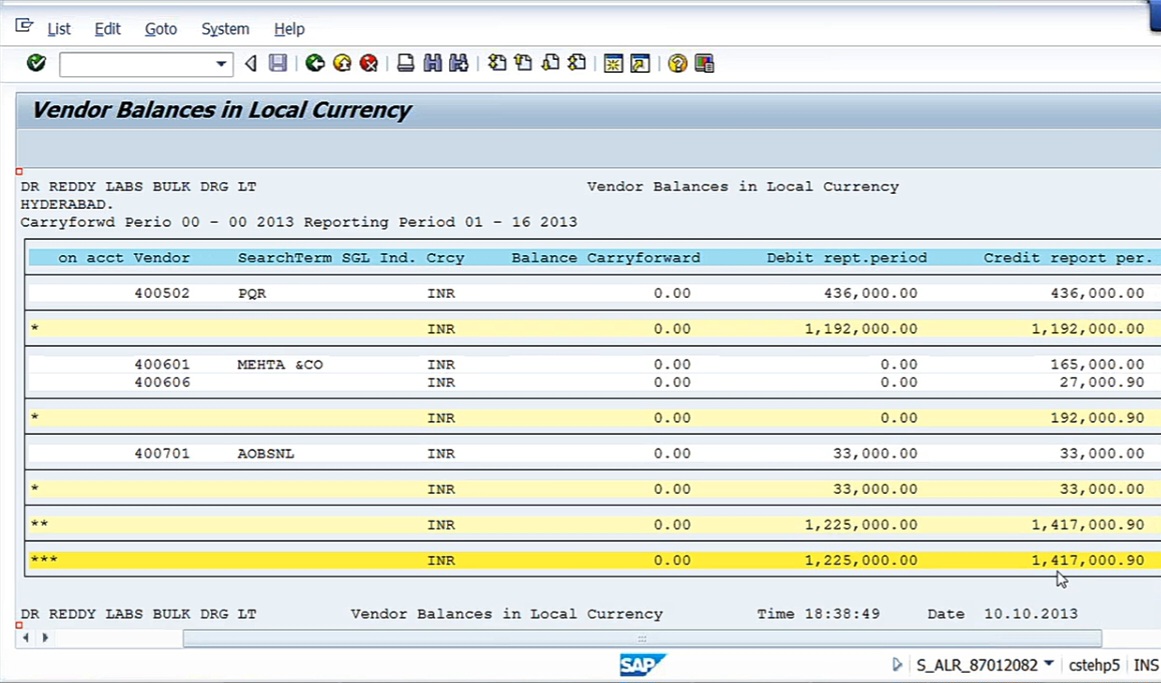Generate a shortcut with the arrow icon
This screenshot has height=683, width=1161.
click(640, 64)
